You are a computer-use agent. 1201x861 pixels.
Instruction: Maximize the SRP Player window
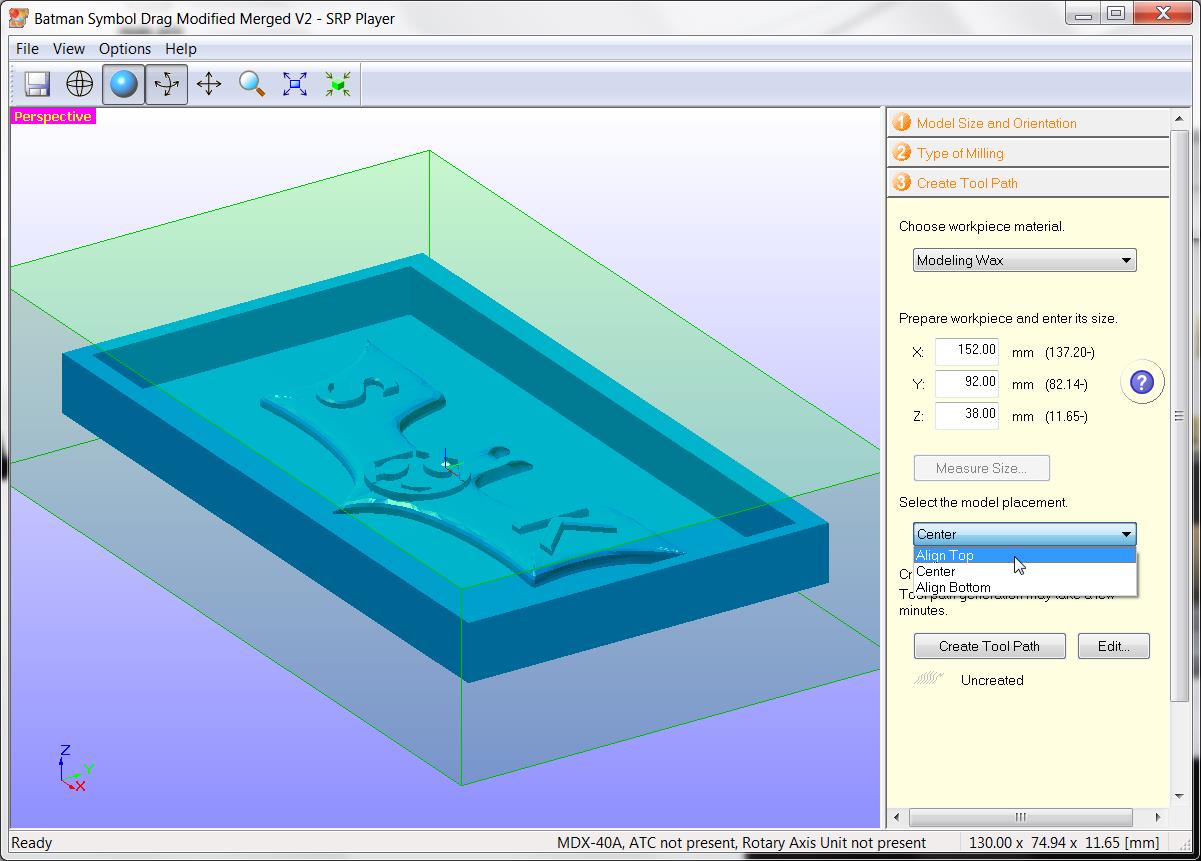click(1117, 13)
